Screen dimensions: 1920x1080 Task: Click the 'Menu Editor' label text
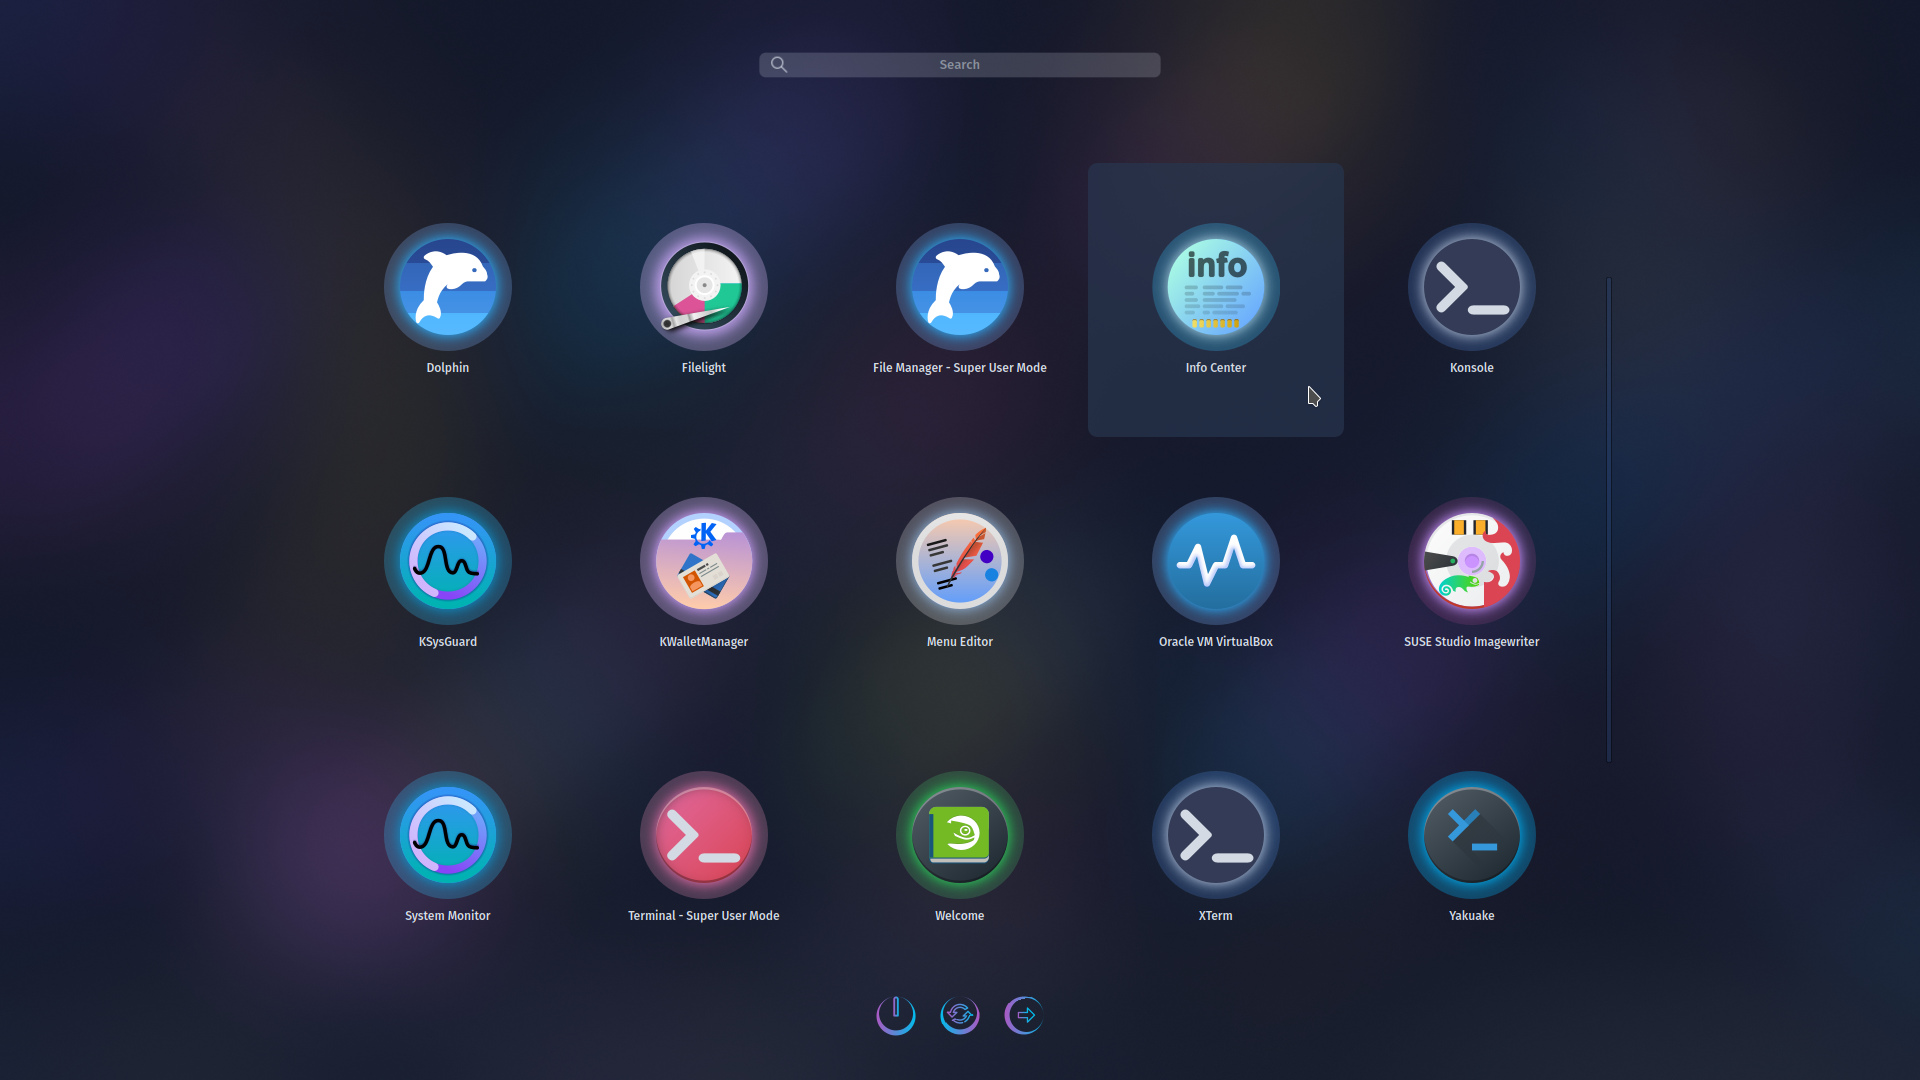[960, 642]
